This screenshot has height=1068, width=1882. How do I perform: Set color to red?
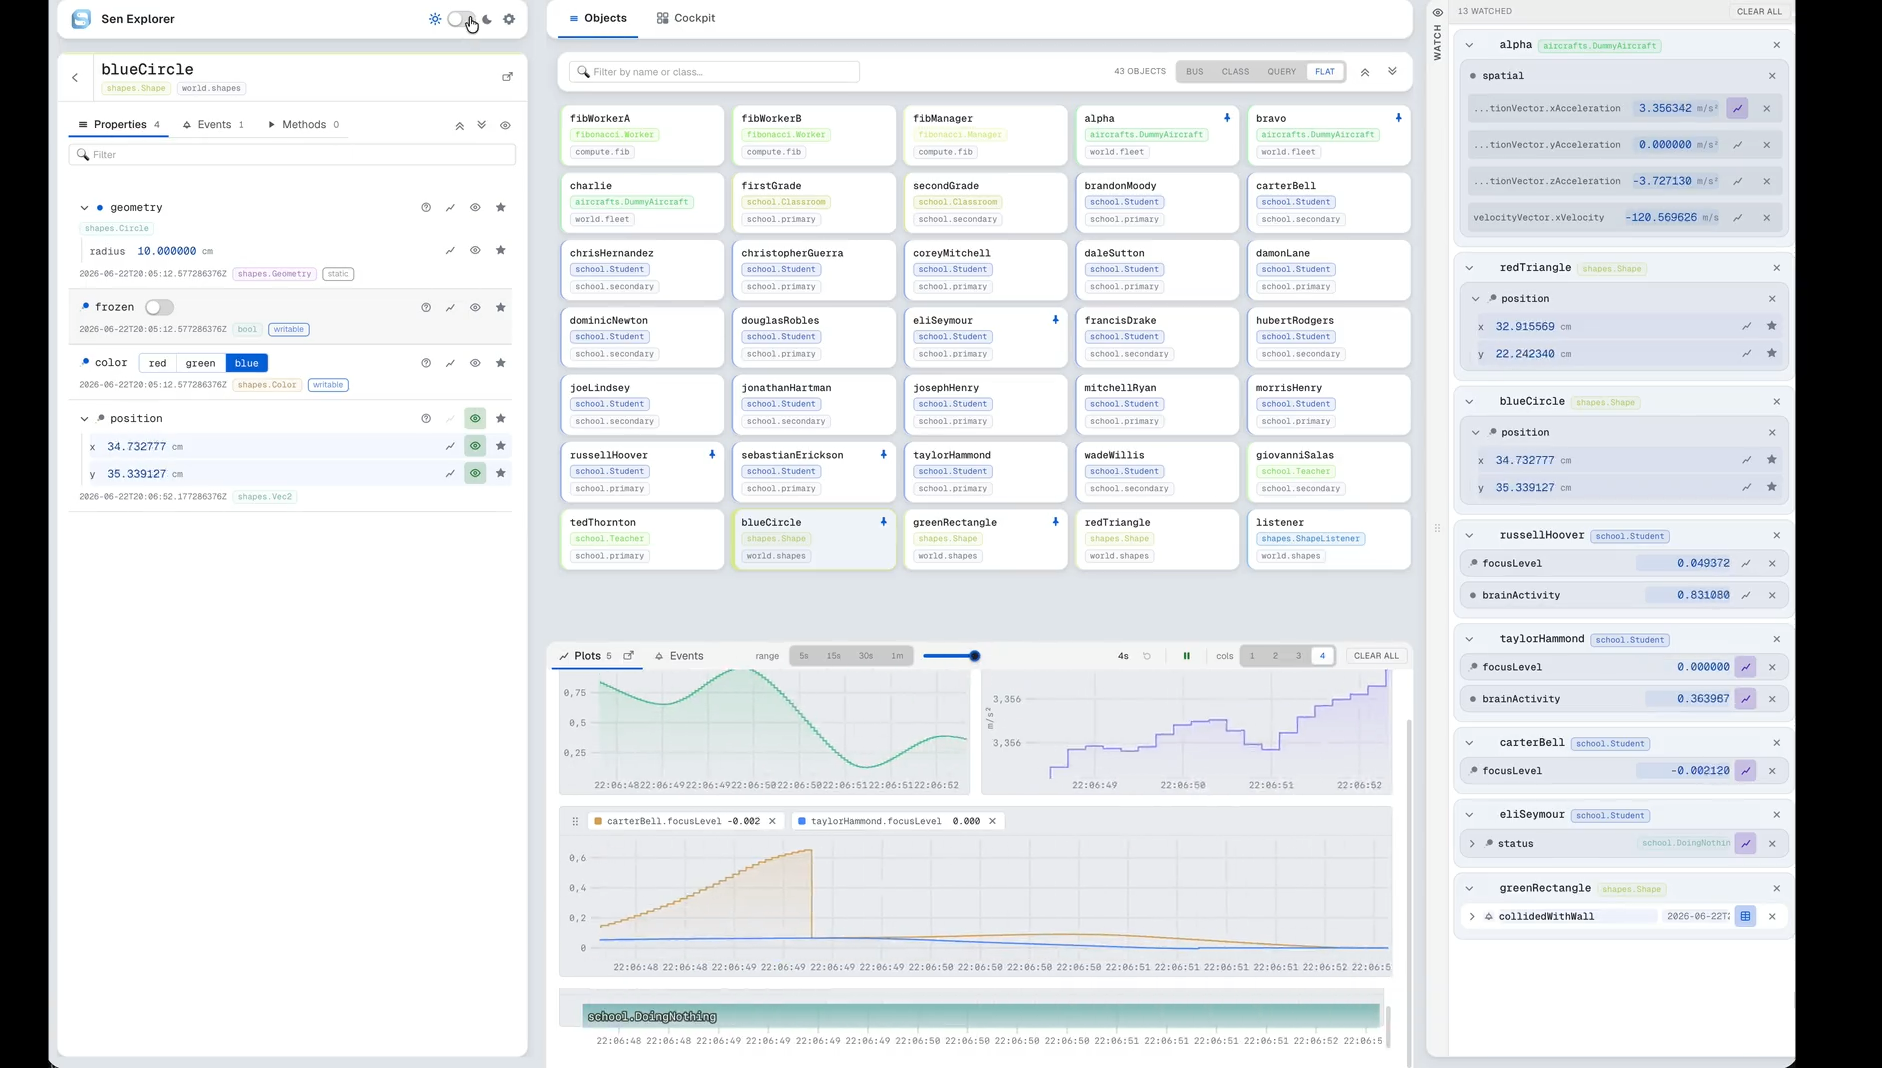[x=157, y=363]
